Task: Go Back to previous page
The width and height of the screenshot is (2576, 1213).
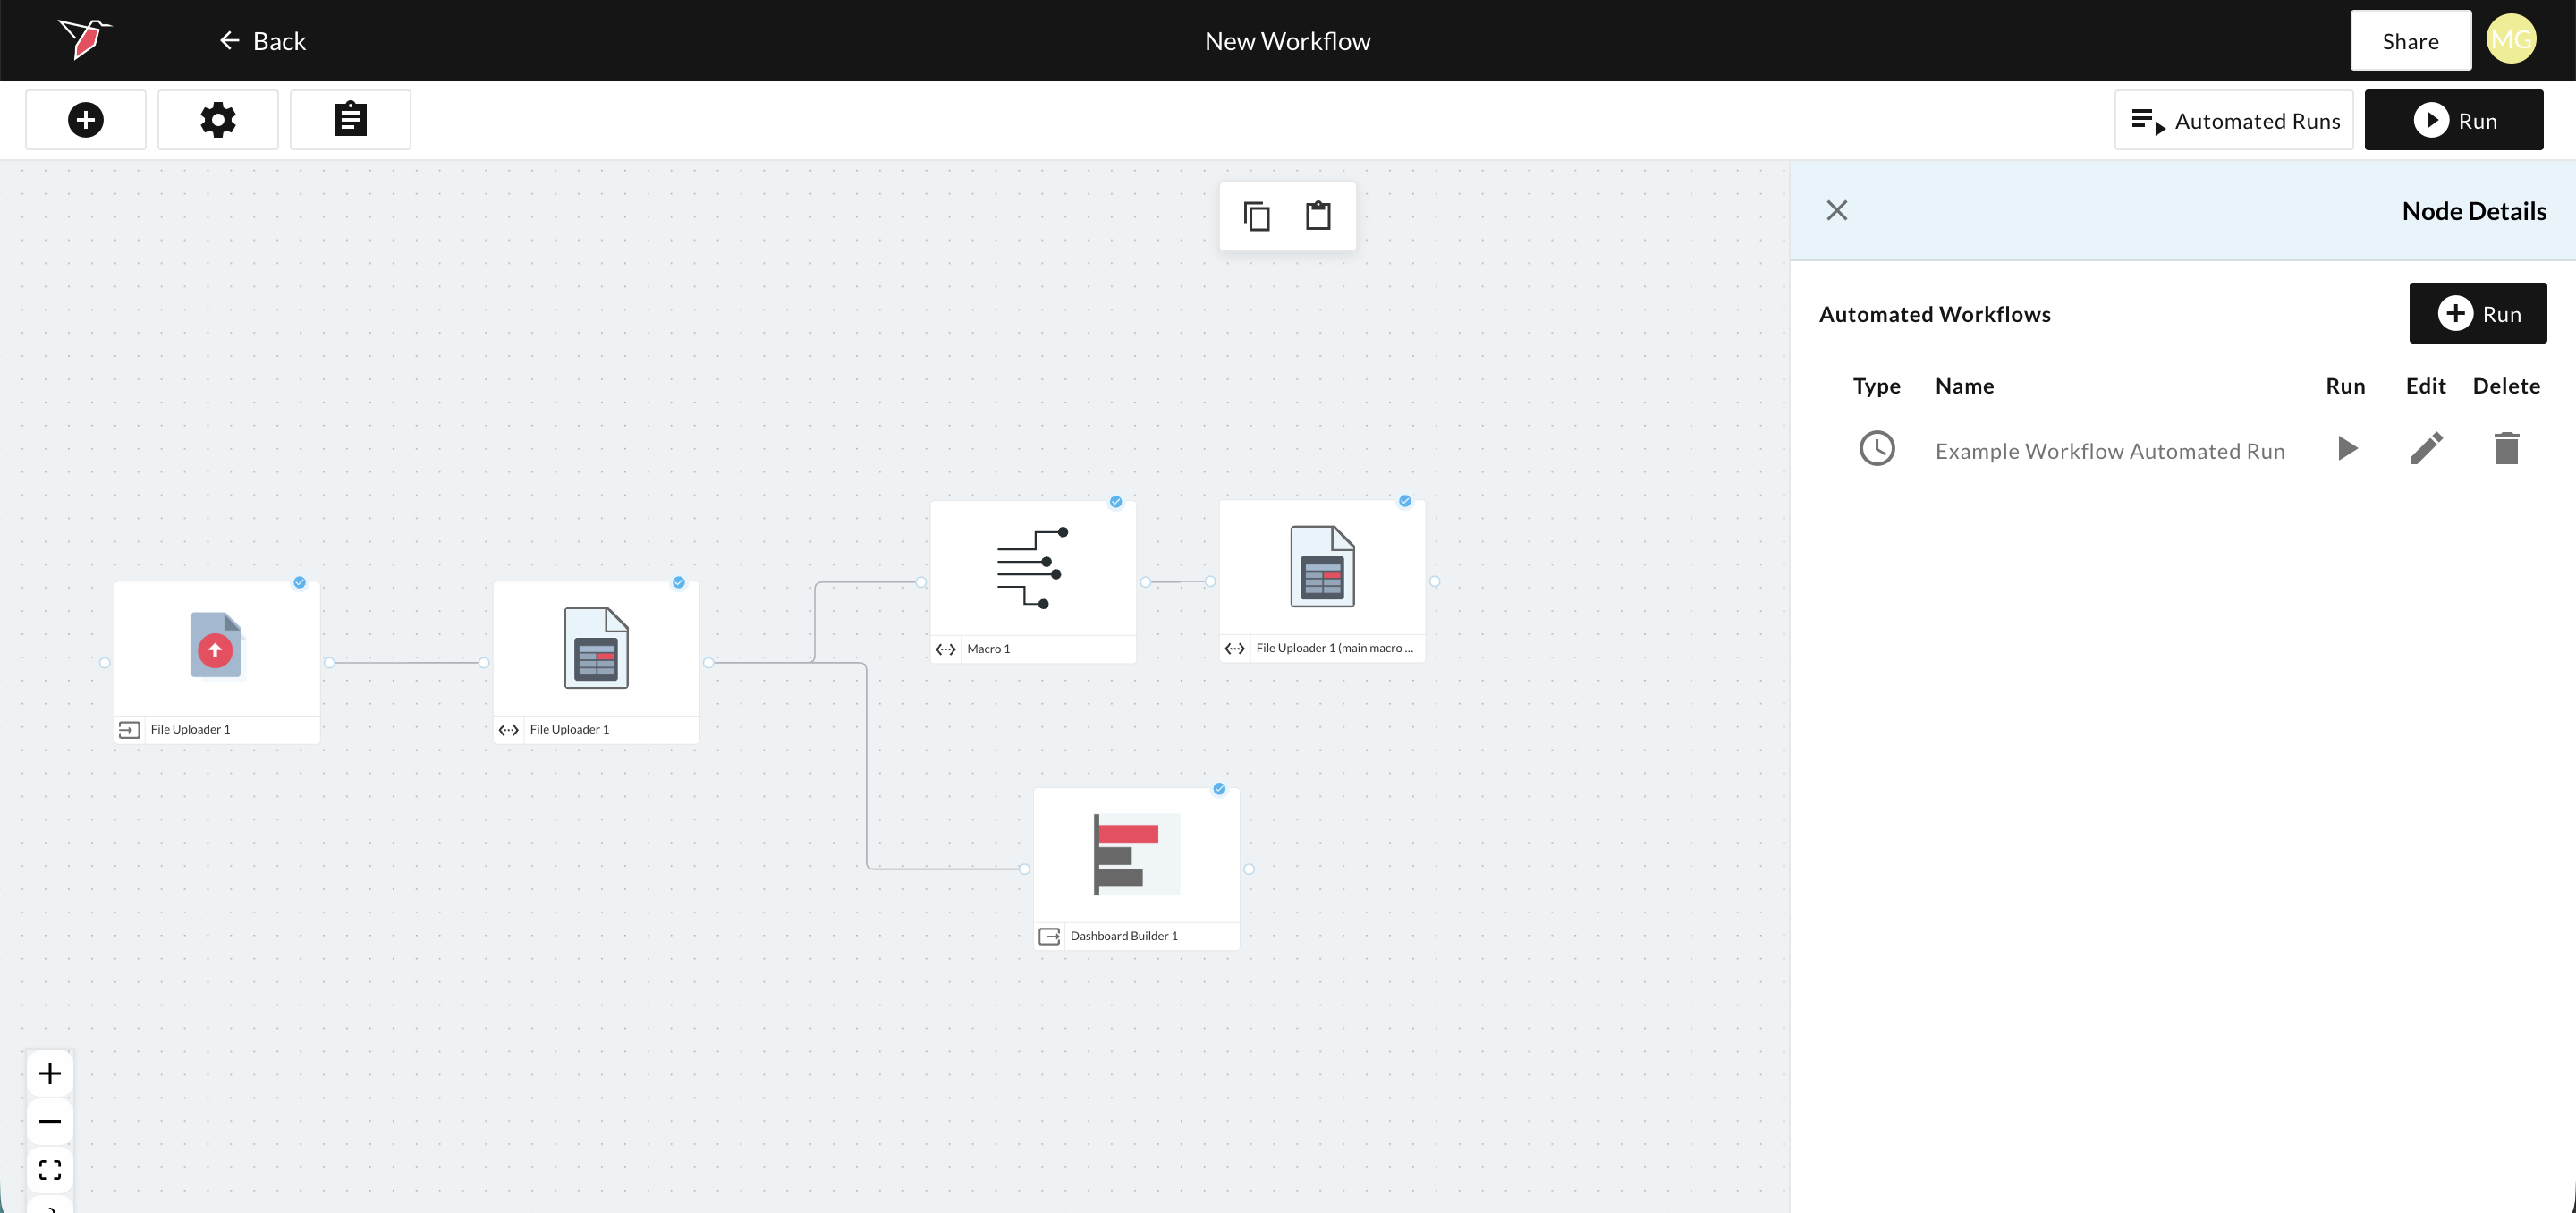Action: [262, 41]
